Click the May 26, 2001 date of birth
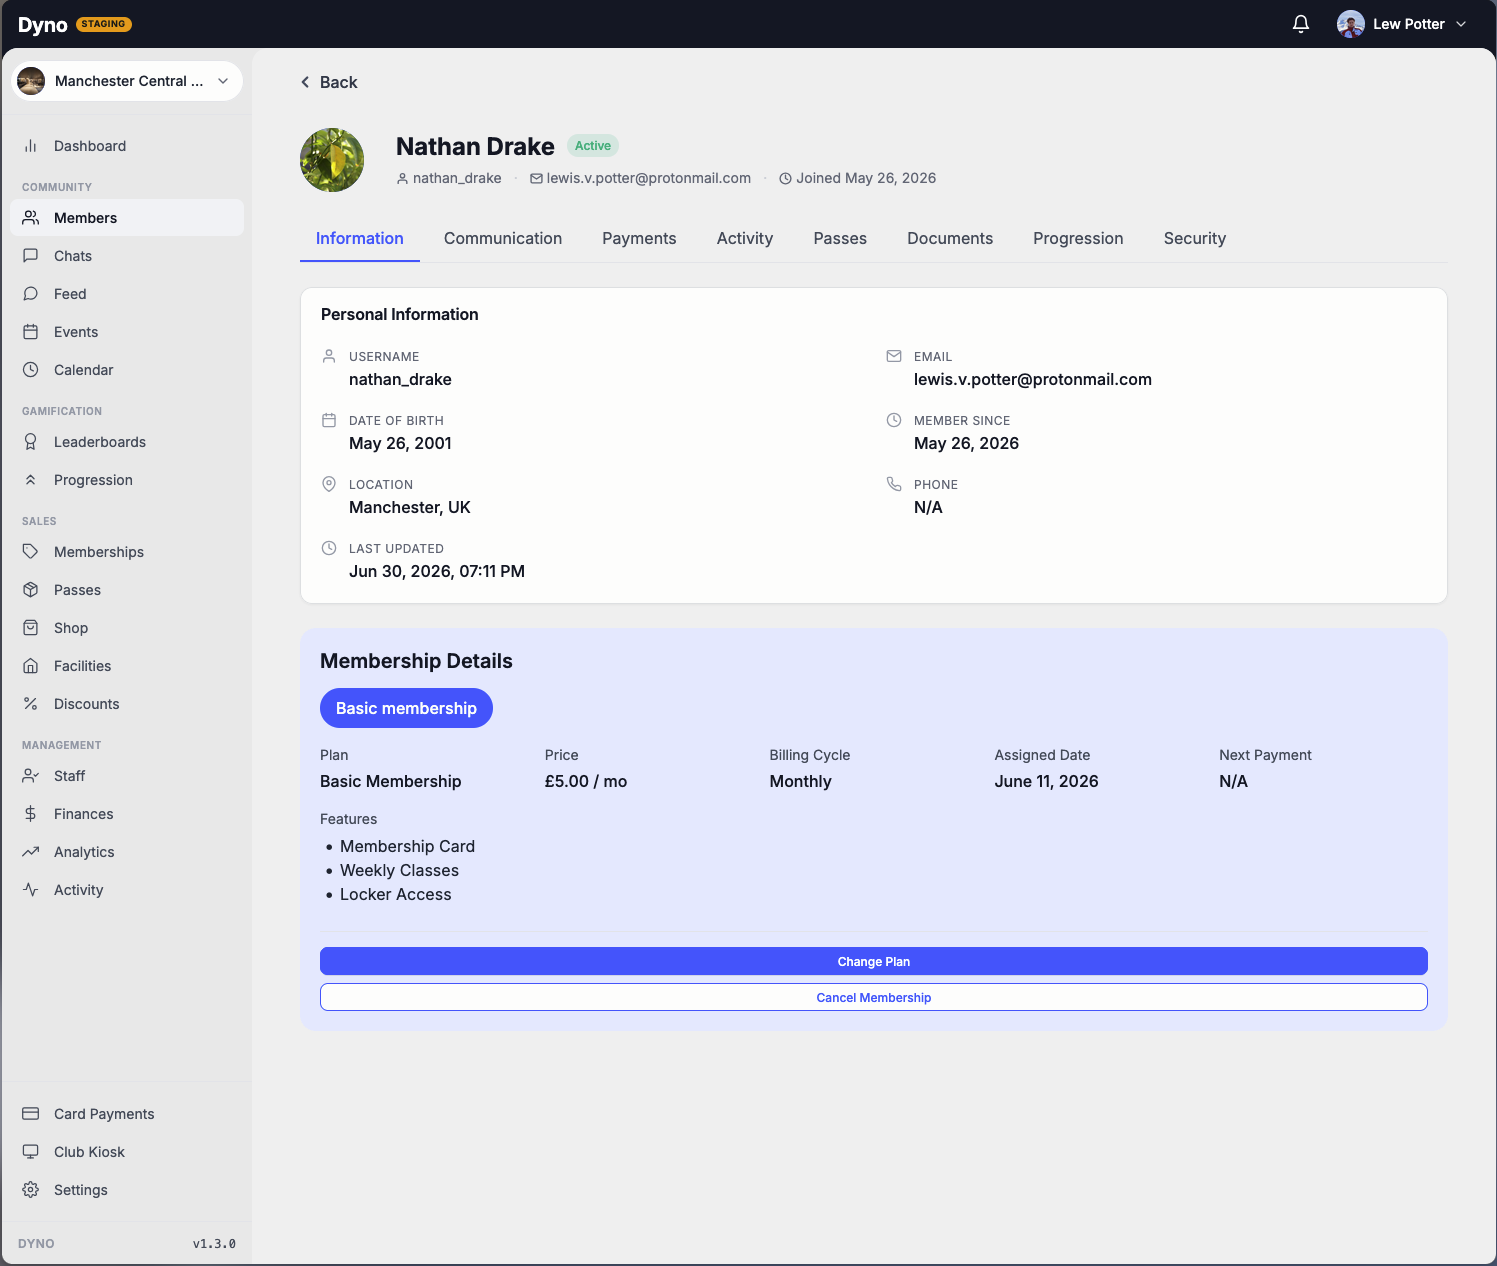The image size is (1497, 1266). [400, 443]
